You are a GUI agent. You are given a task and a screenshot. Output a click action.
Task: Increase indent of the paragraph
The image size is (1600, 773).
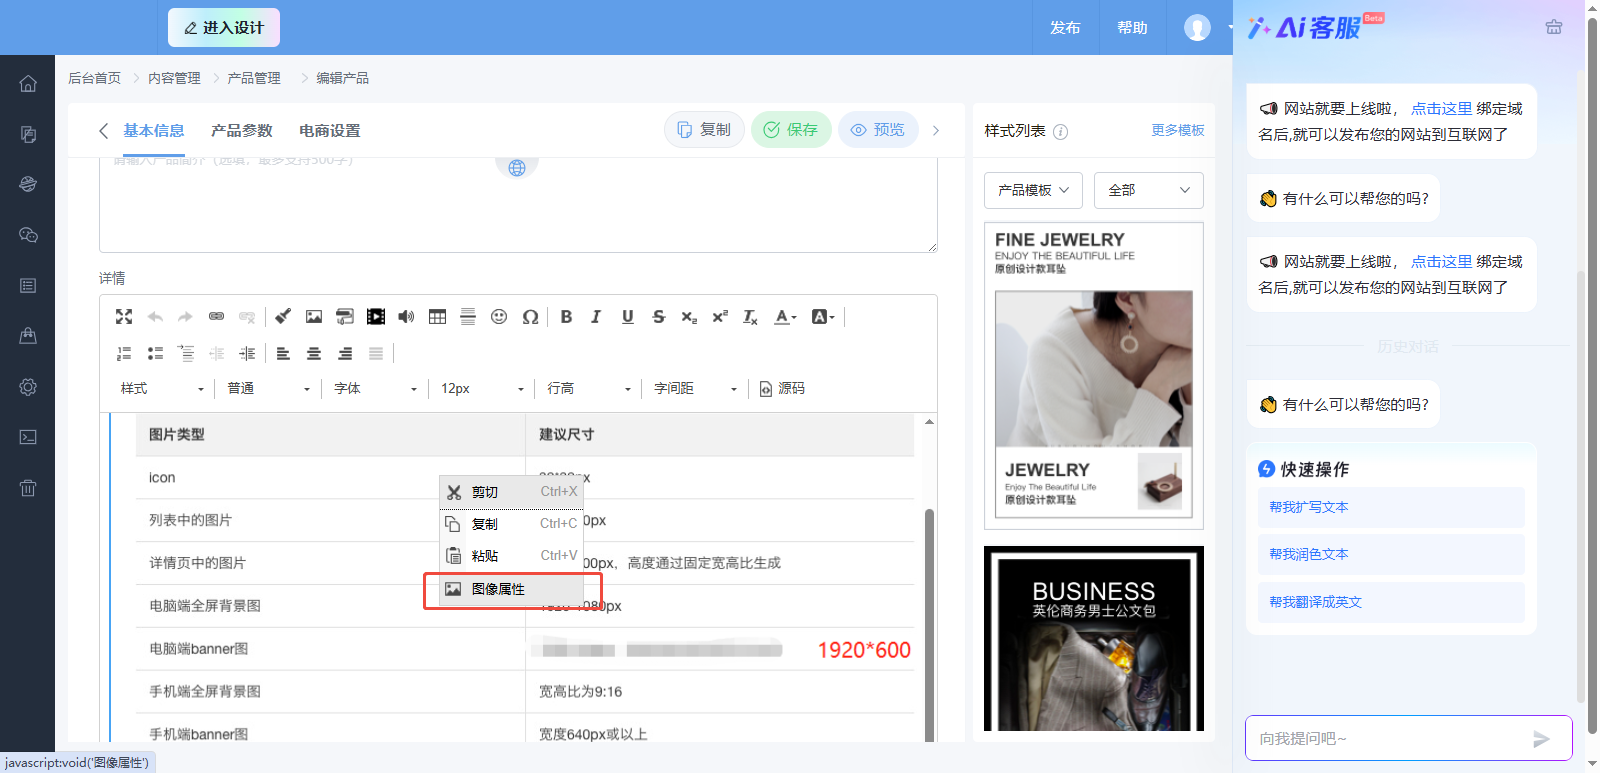pyautogui.click(x=247, y=353)
